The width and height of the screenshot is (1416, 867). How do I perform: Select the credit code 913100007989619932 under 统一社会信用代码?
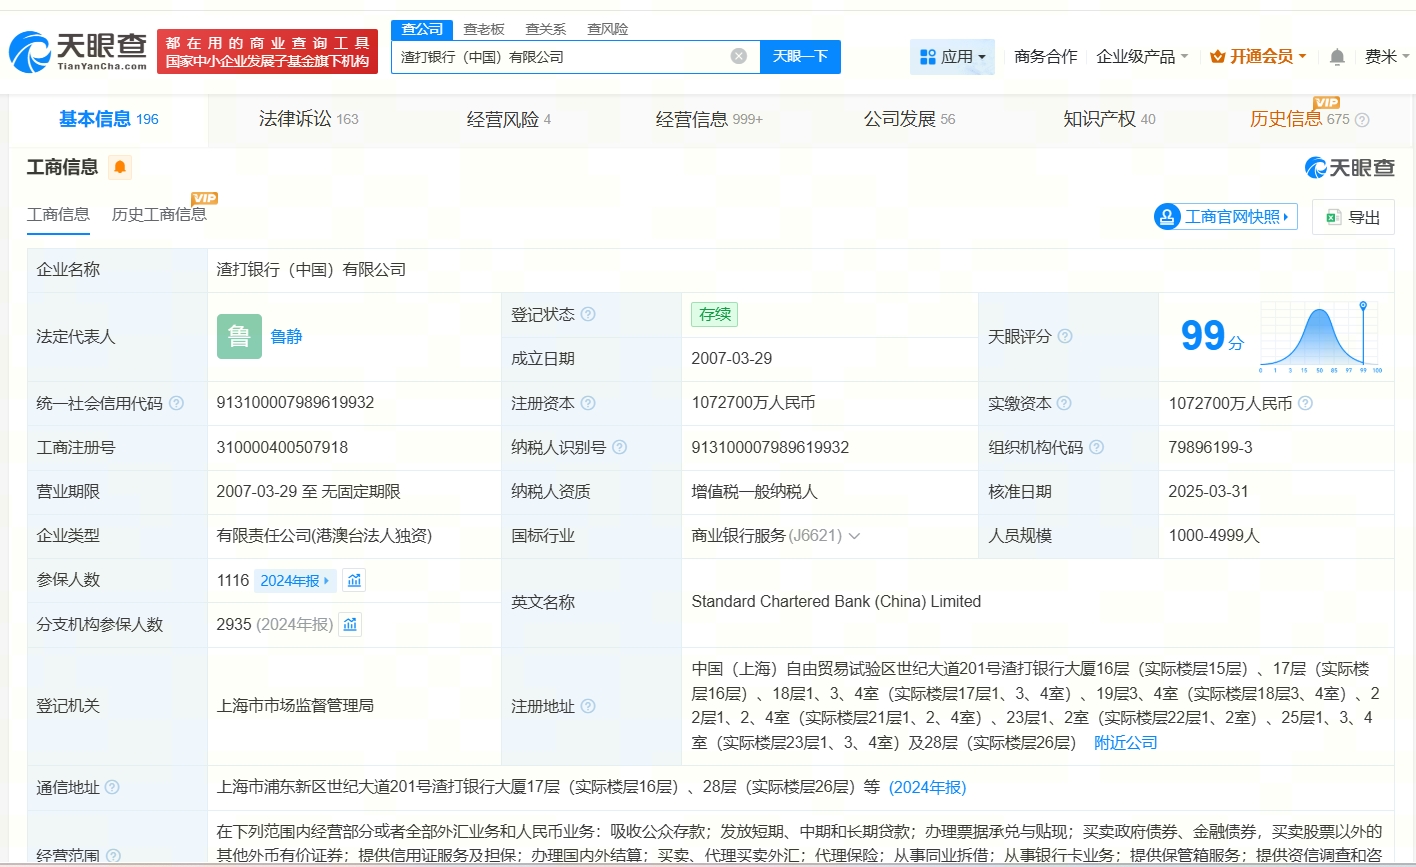[295, 403]
